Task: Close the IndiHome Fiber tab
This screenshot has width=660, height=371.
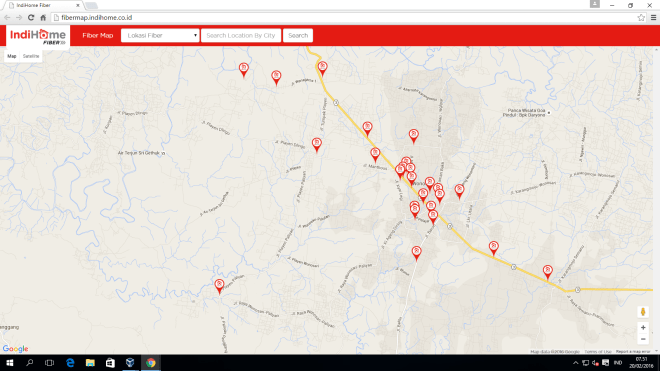Action: tap(78, 5)
